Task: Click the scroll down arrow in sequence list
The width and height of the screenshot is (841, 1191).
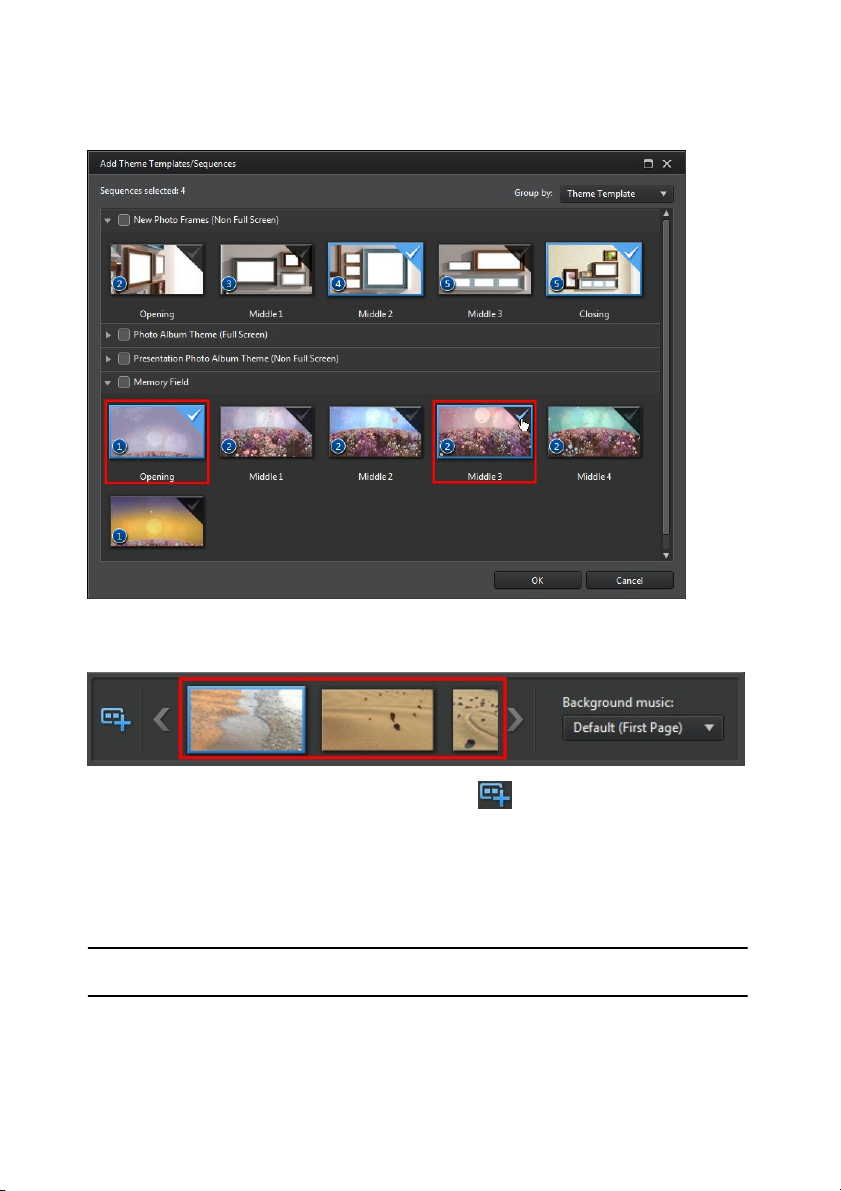Action: (666, 555)
